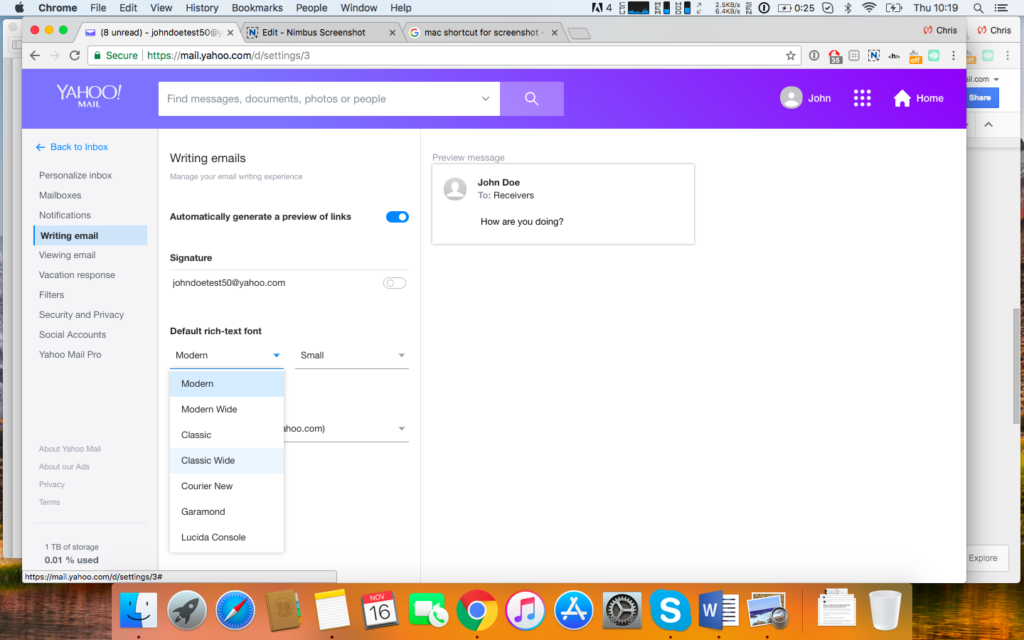1024x640 pixels.
Task: Click the Yahoo Mail logo
Action: (89, 97)
